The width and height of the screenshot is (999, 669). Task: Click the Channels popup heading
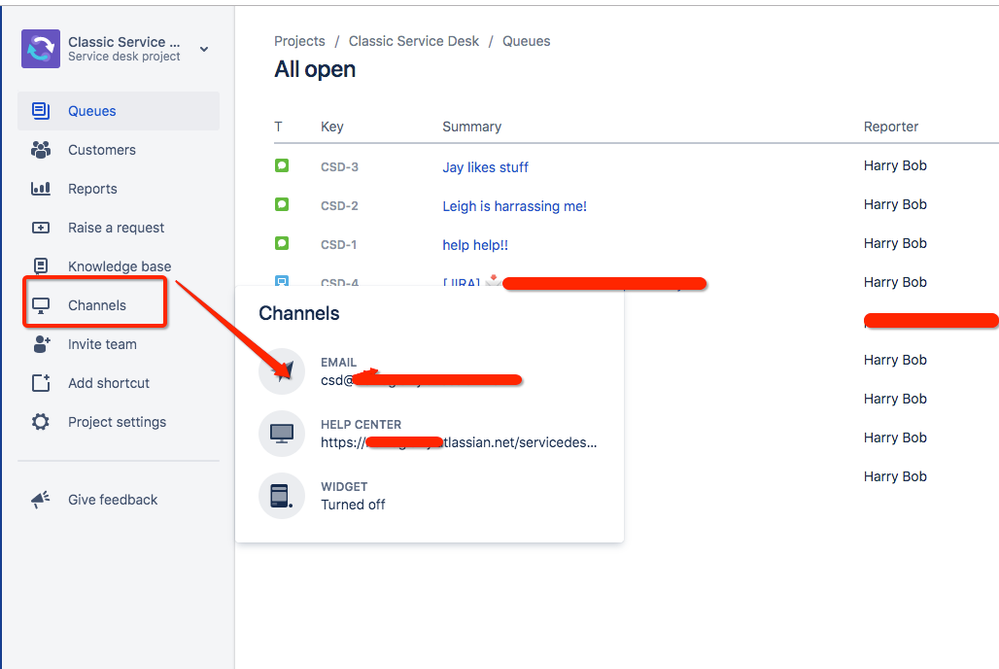[x=299, y=313]
